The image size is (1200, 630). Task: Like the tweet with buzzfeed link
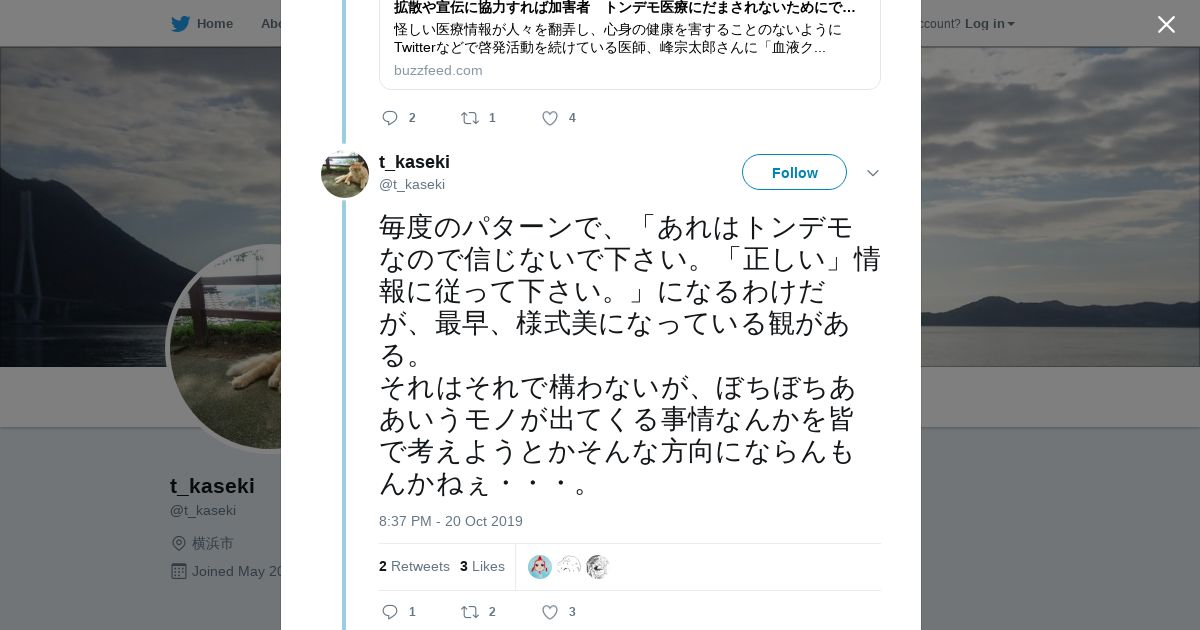tap(550, 118)
